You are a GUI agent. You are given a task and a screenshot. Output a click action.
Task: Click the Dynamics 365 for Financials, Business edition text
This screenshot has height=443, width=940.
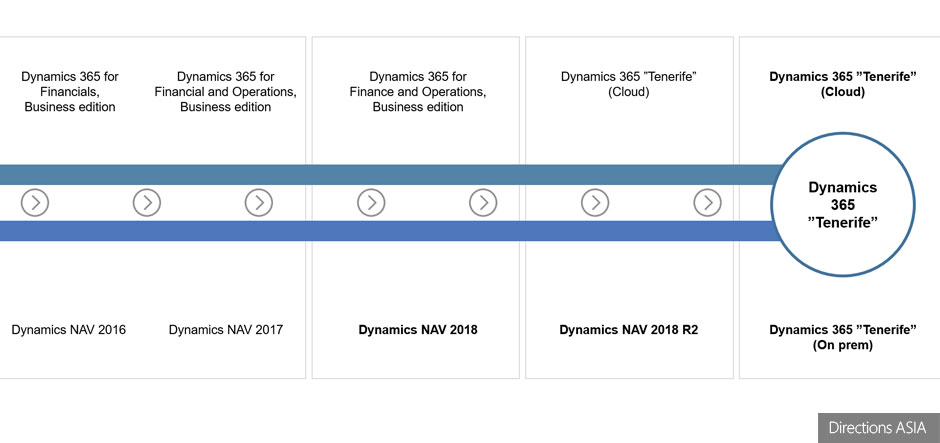coord(69,91)
